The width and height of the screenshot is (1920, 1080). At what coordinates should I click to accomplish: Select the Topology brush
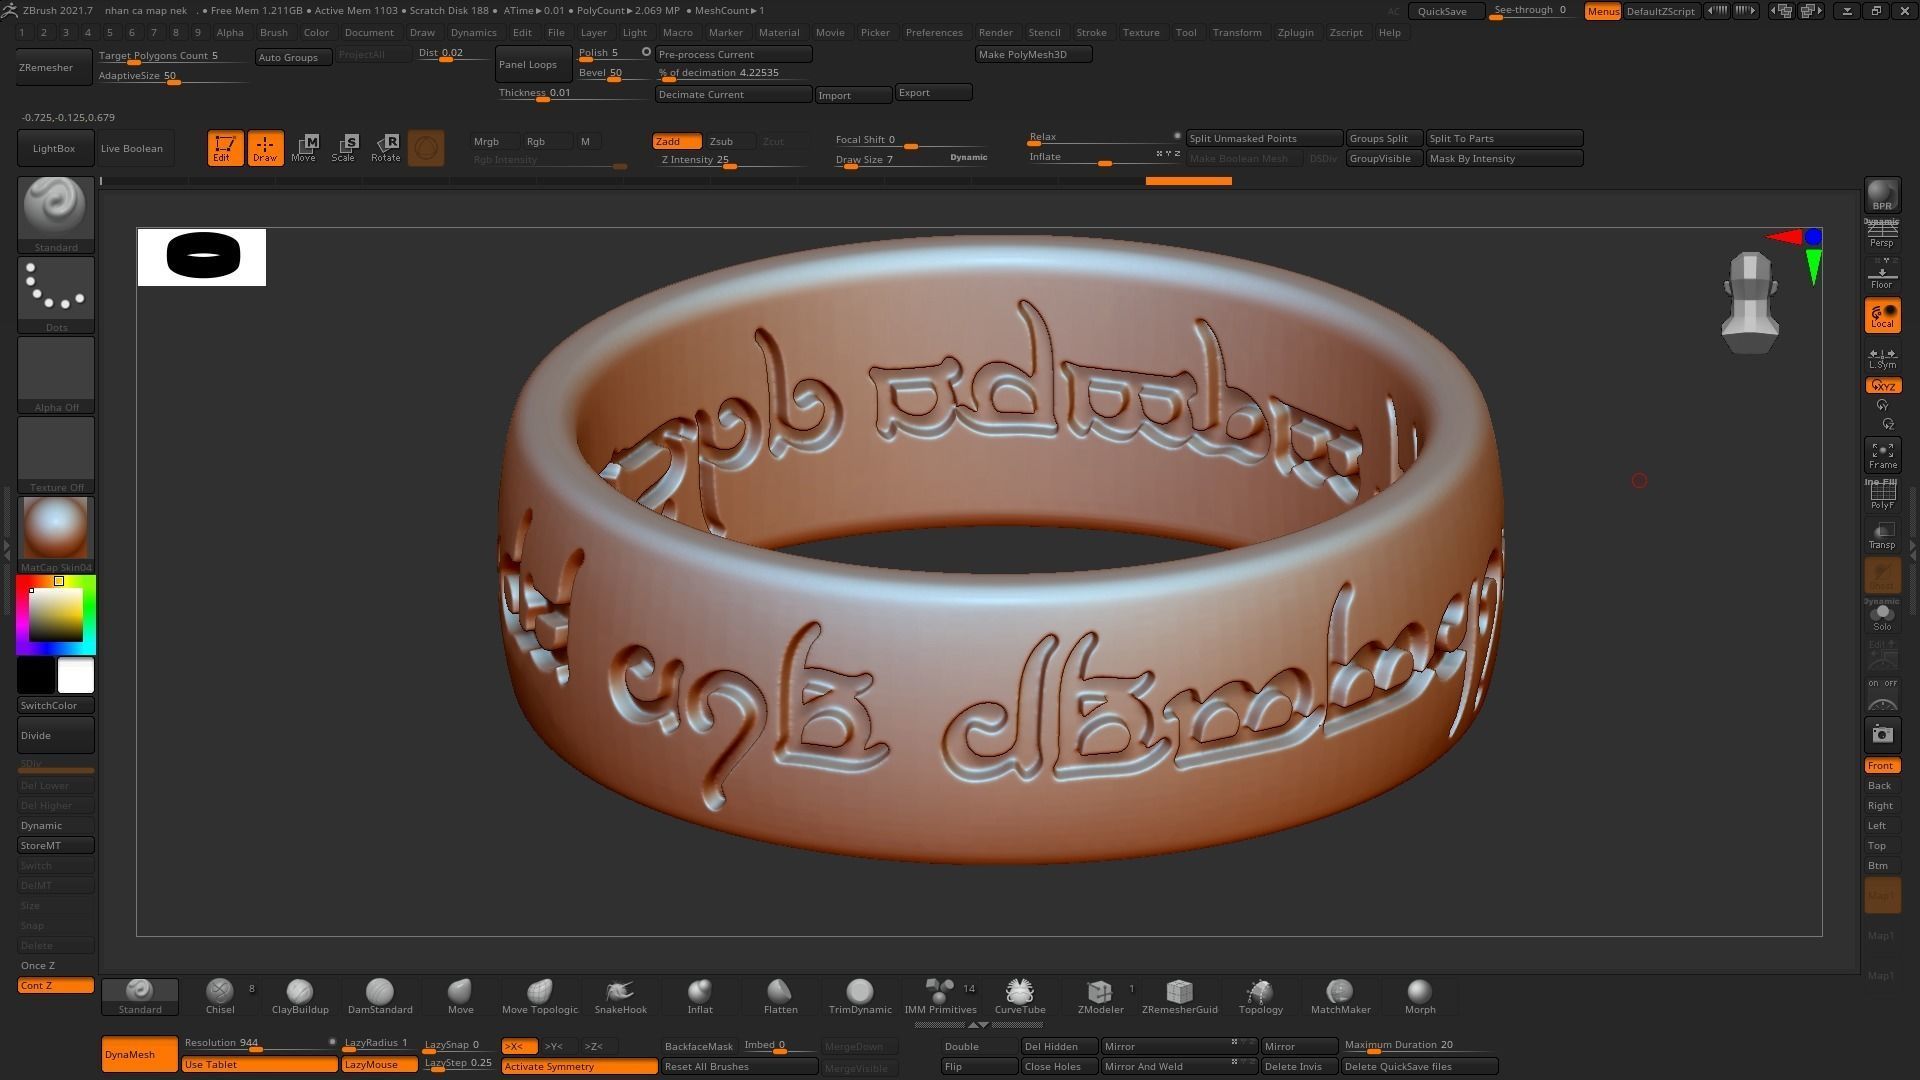1260,996
